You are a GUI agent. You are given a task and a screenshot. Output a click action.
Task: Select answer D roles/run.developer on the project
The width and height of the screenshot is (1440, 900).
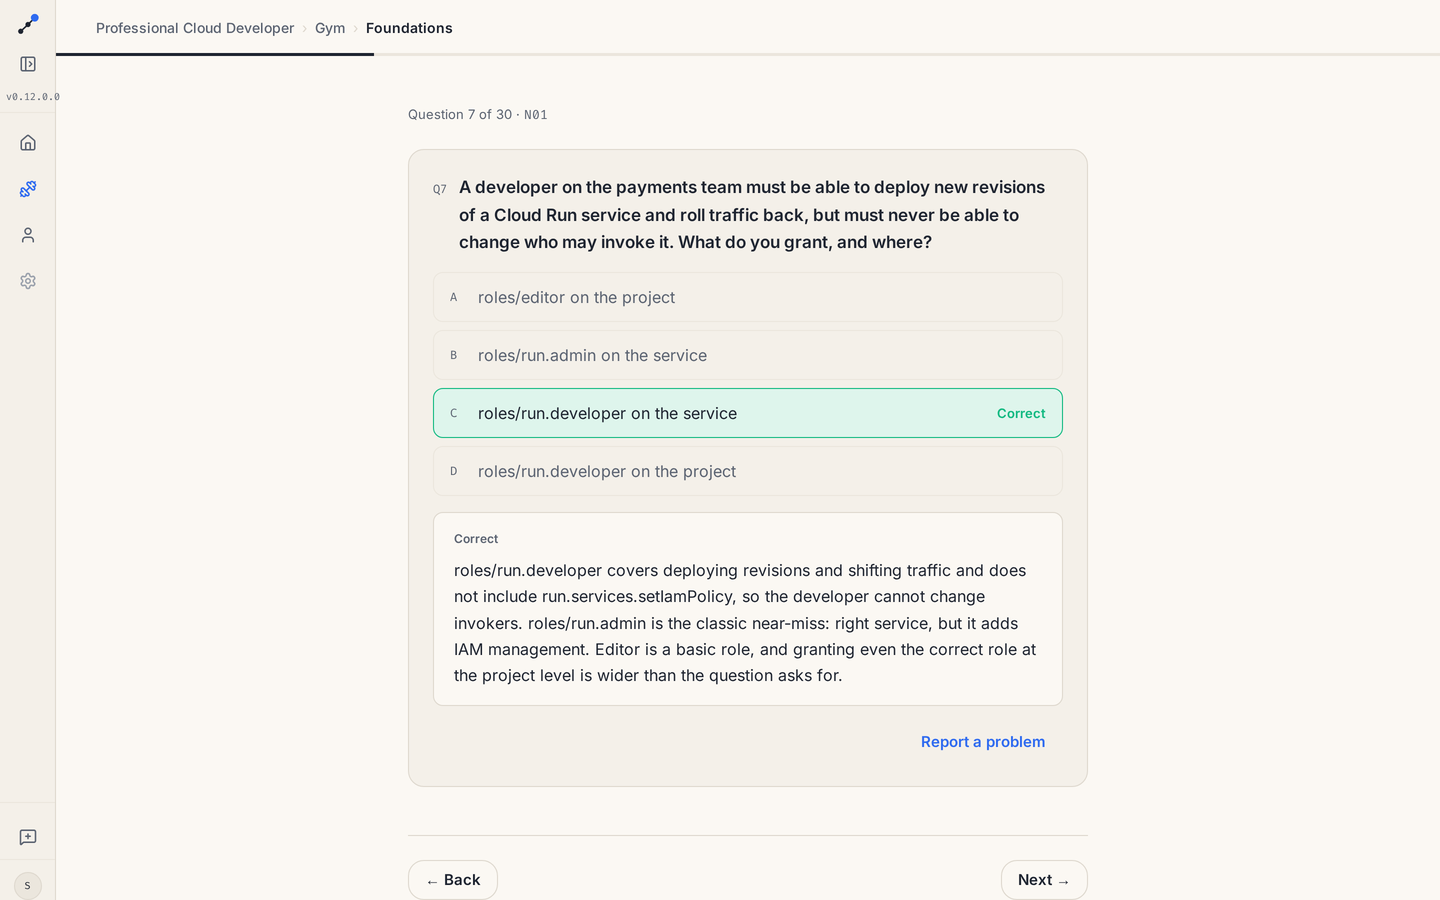point(748,471)
